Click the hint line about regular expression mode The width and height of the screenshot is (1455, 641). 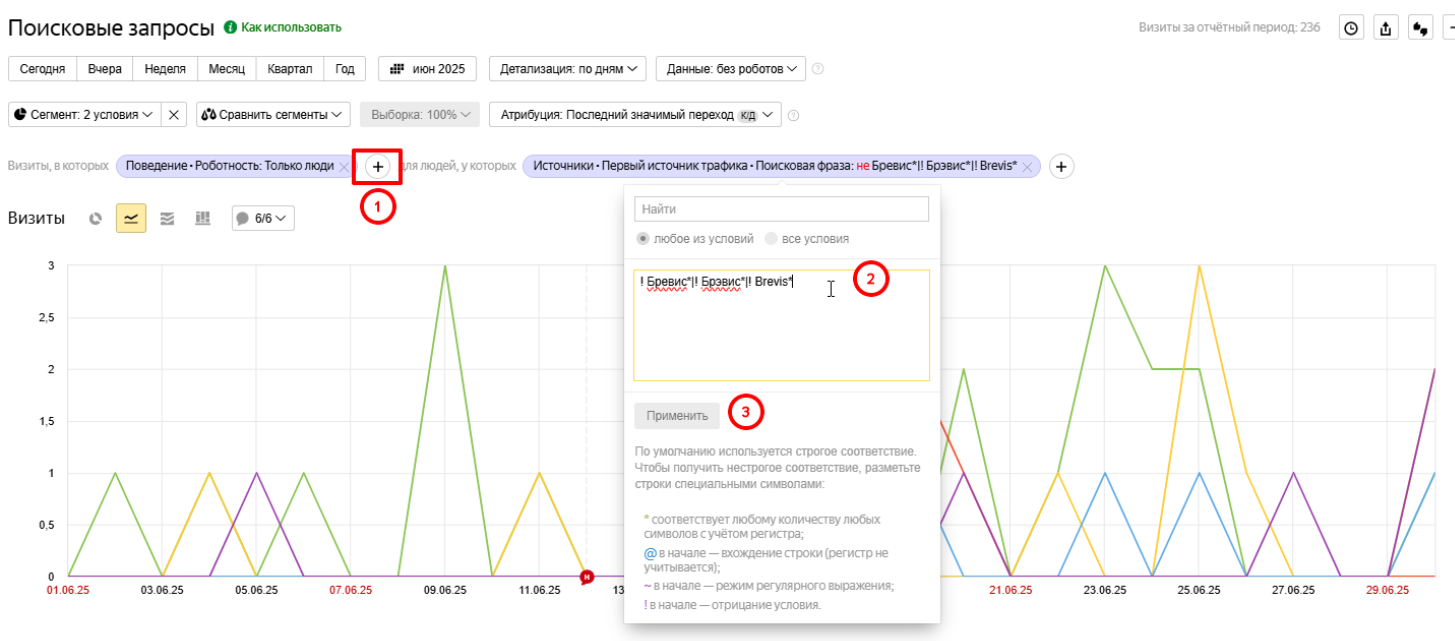click(x=768, y=586)
